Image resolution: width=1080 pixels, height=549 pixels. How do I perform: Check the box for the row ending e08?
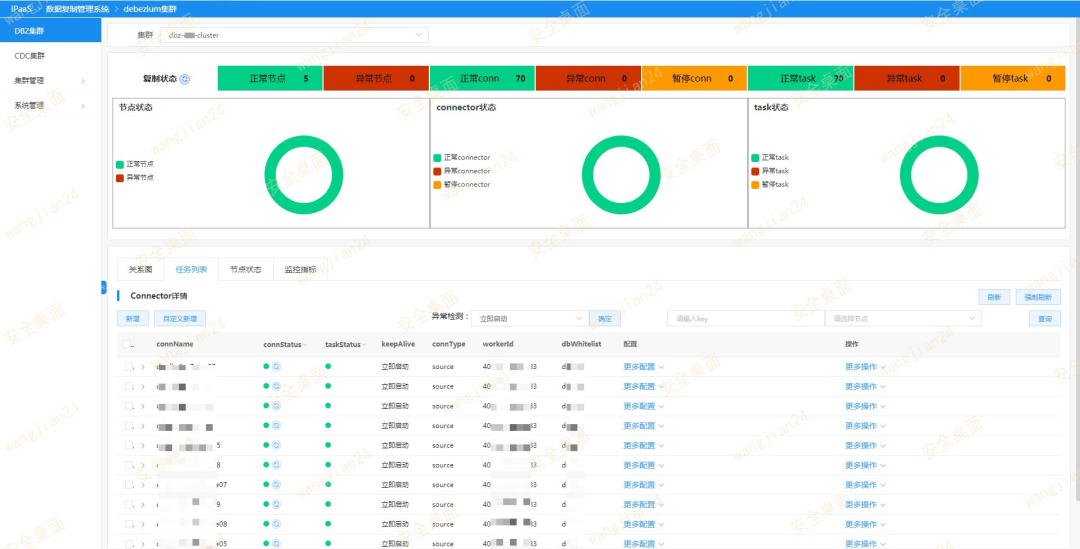click(x=129, y=524)
